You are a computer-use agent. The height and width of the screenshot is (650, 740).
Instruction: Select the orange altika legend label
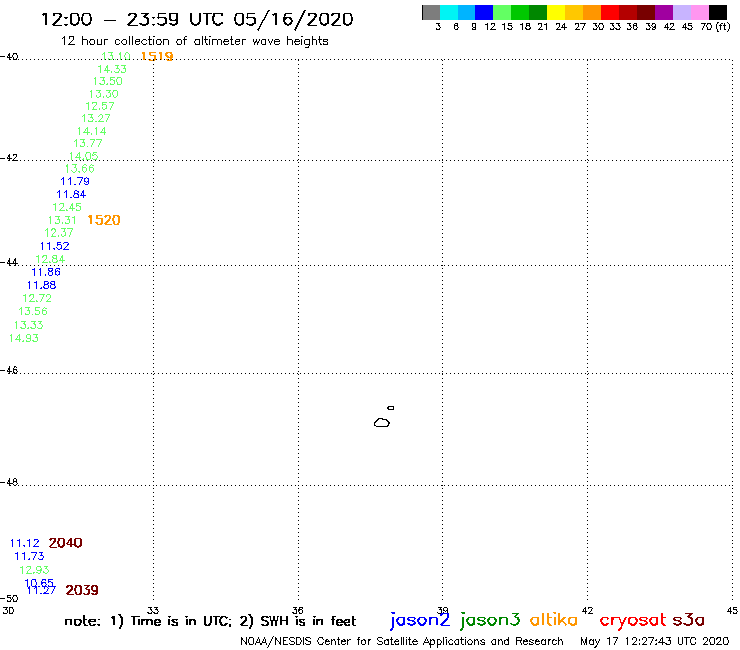[554, 619]
